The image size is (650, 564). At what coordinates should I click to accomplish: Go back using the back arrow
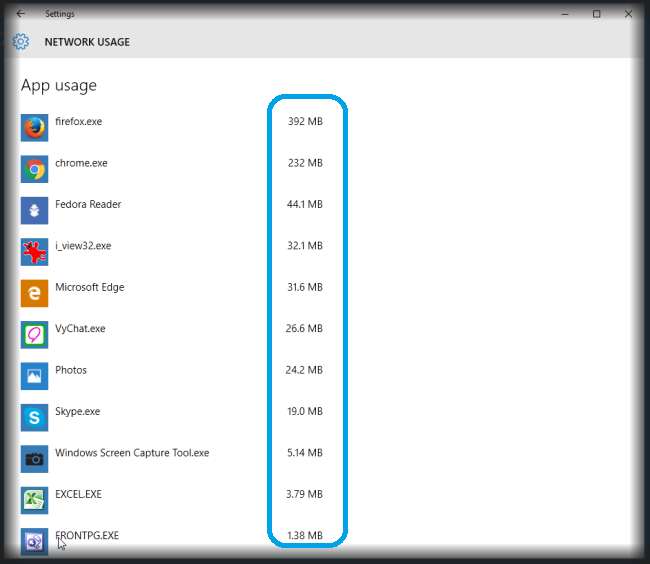(x=21, y=14)
